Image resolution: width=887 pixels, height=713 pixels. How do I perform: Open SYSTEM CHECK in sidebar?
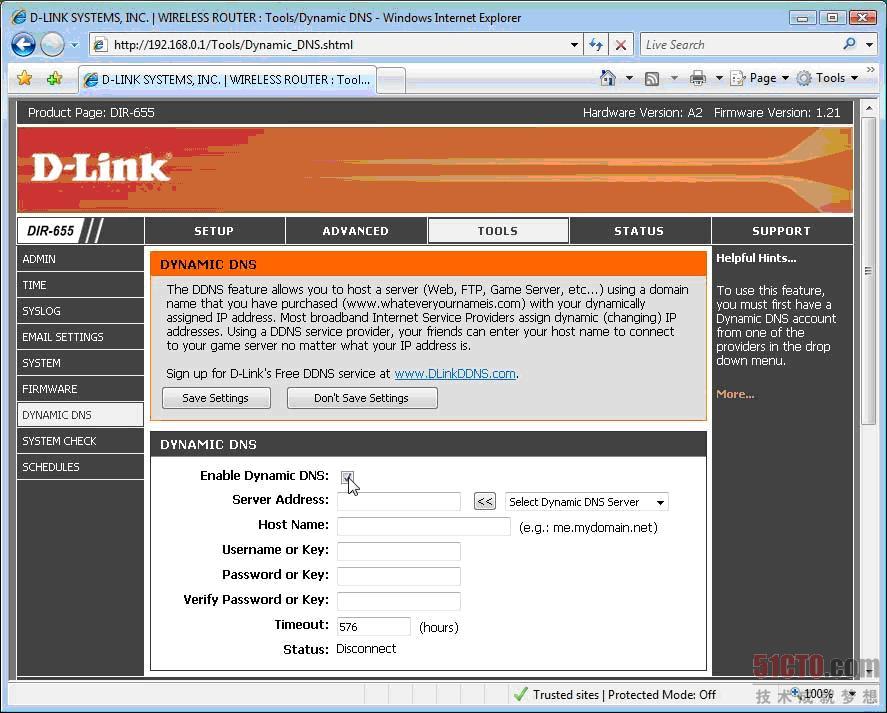[80, 441]
